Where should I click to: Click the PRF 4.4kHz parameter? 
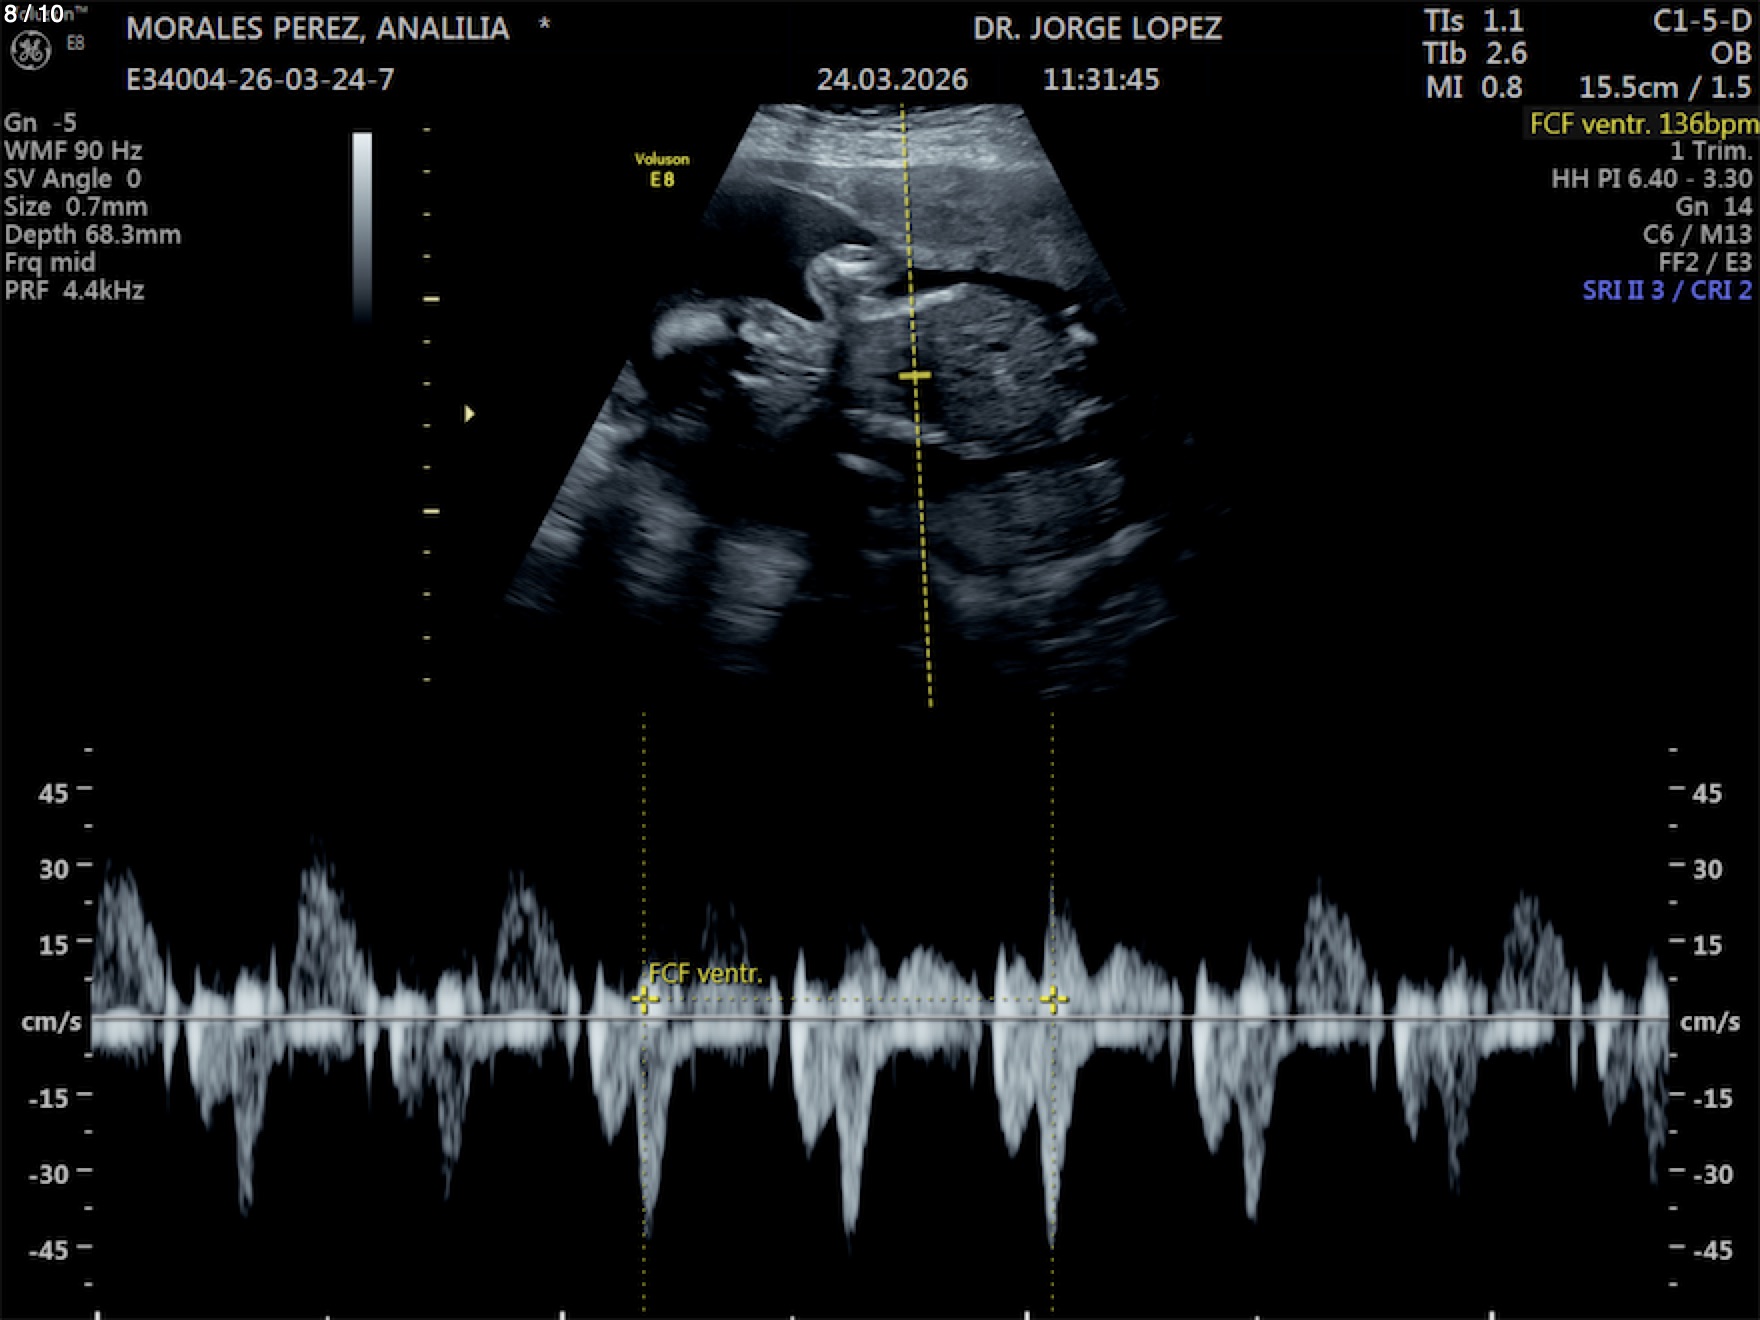coord(74,291)
